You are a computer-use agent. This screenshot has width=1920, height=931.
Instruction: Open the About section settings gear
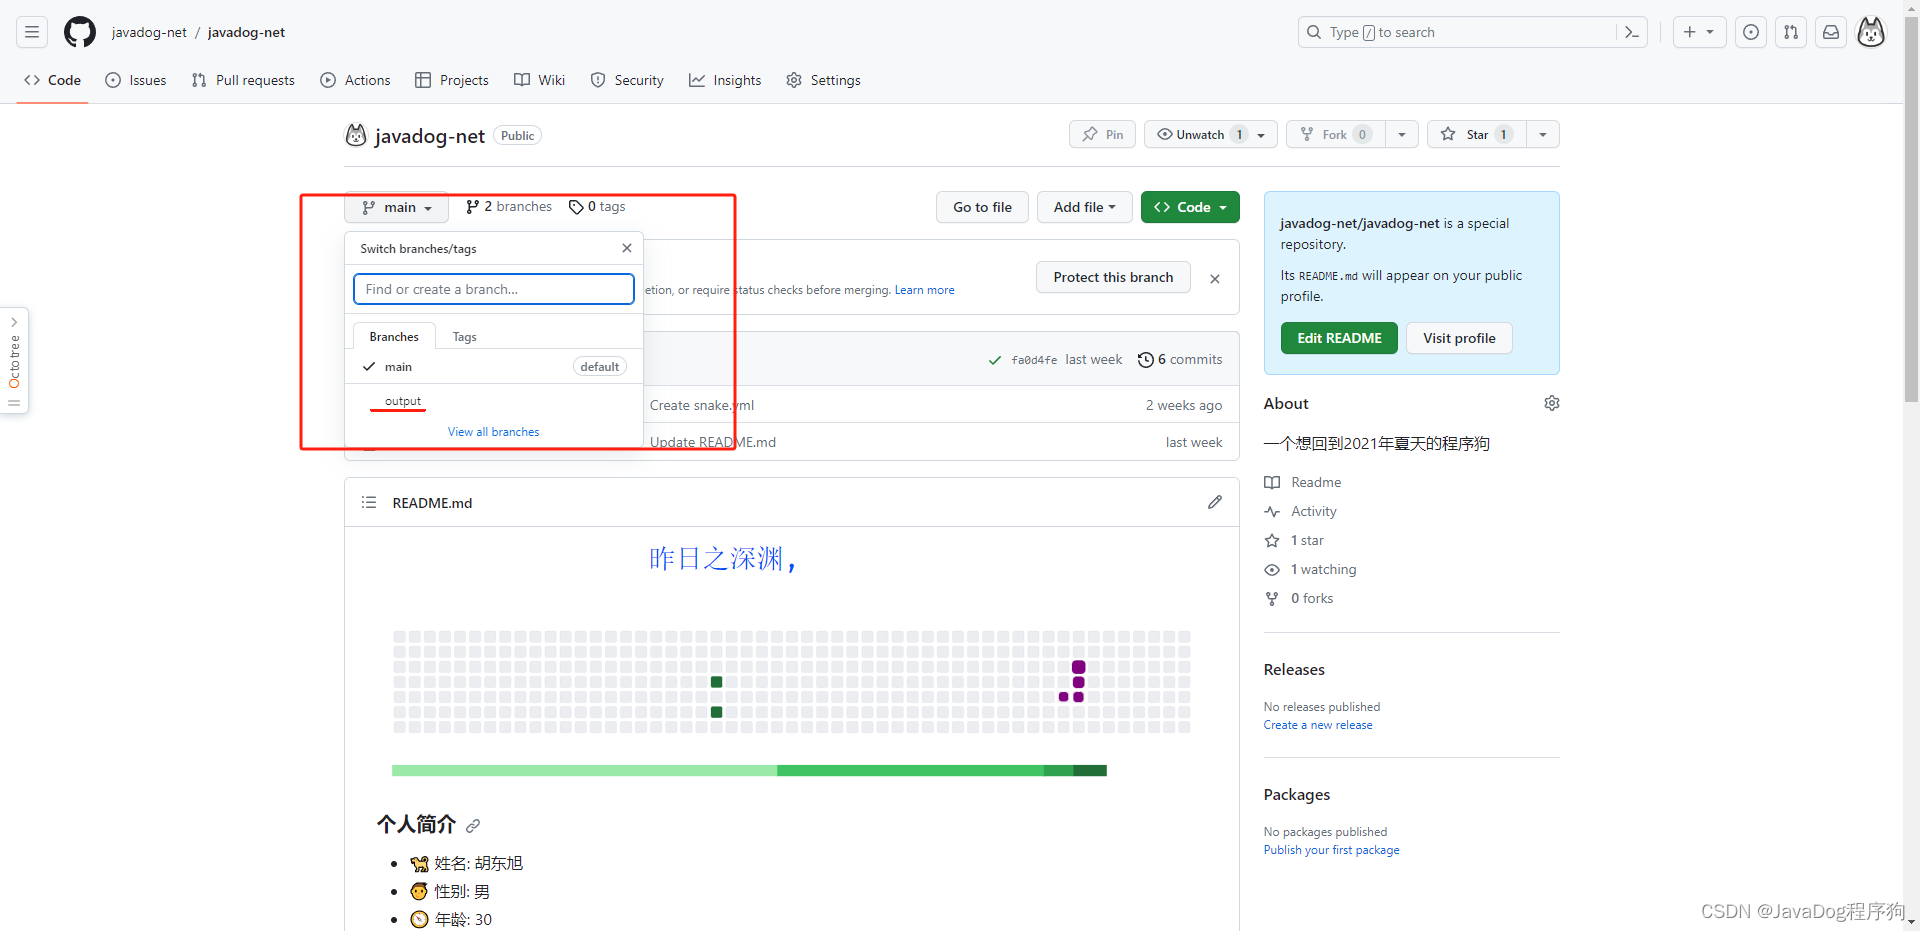click(1551, 403)
